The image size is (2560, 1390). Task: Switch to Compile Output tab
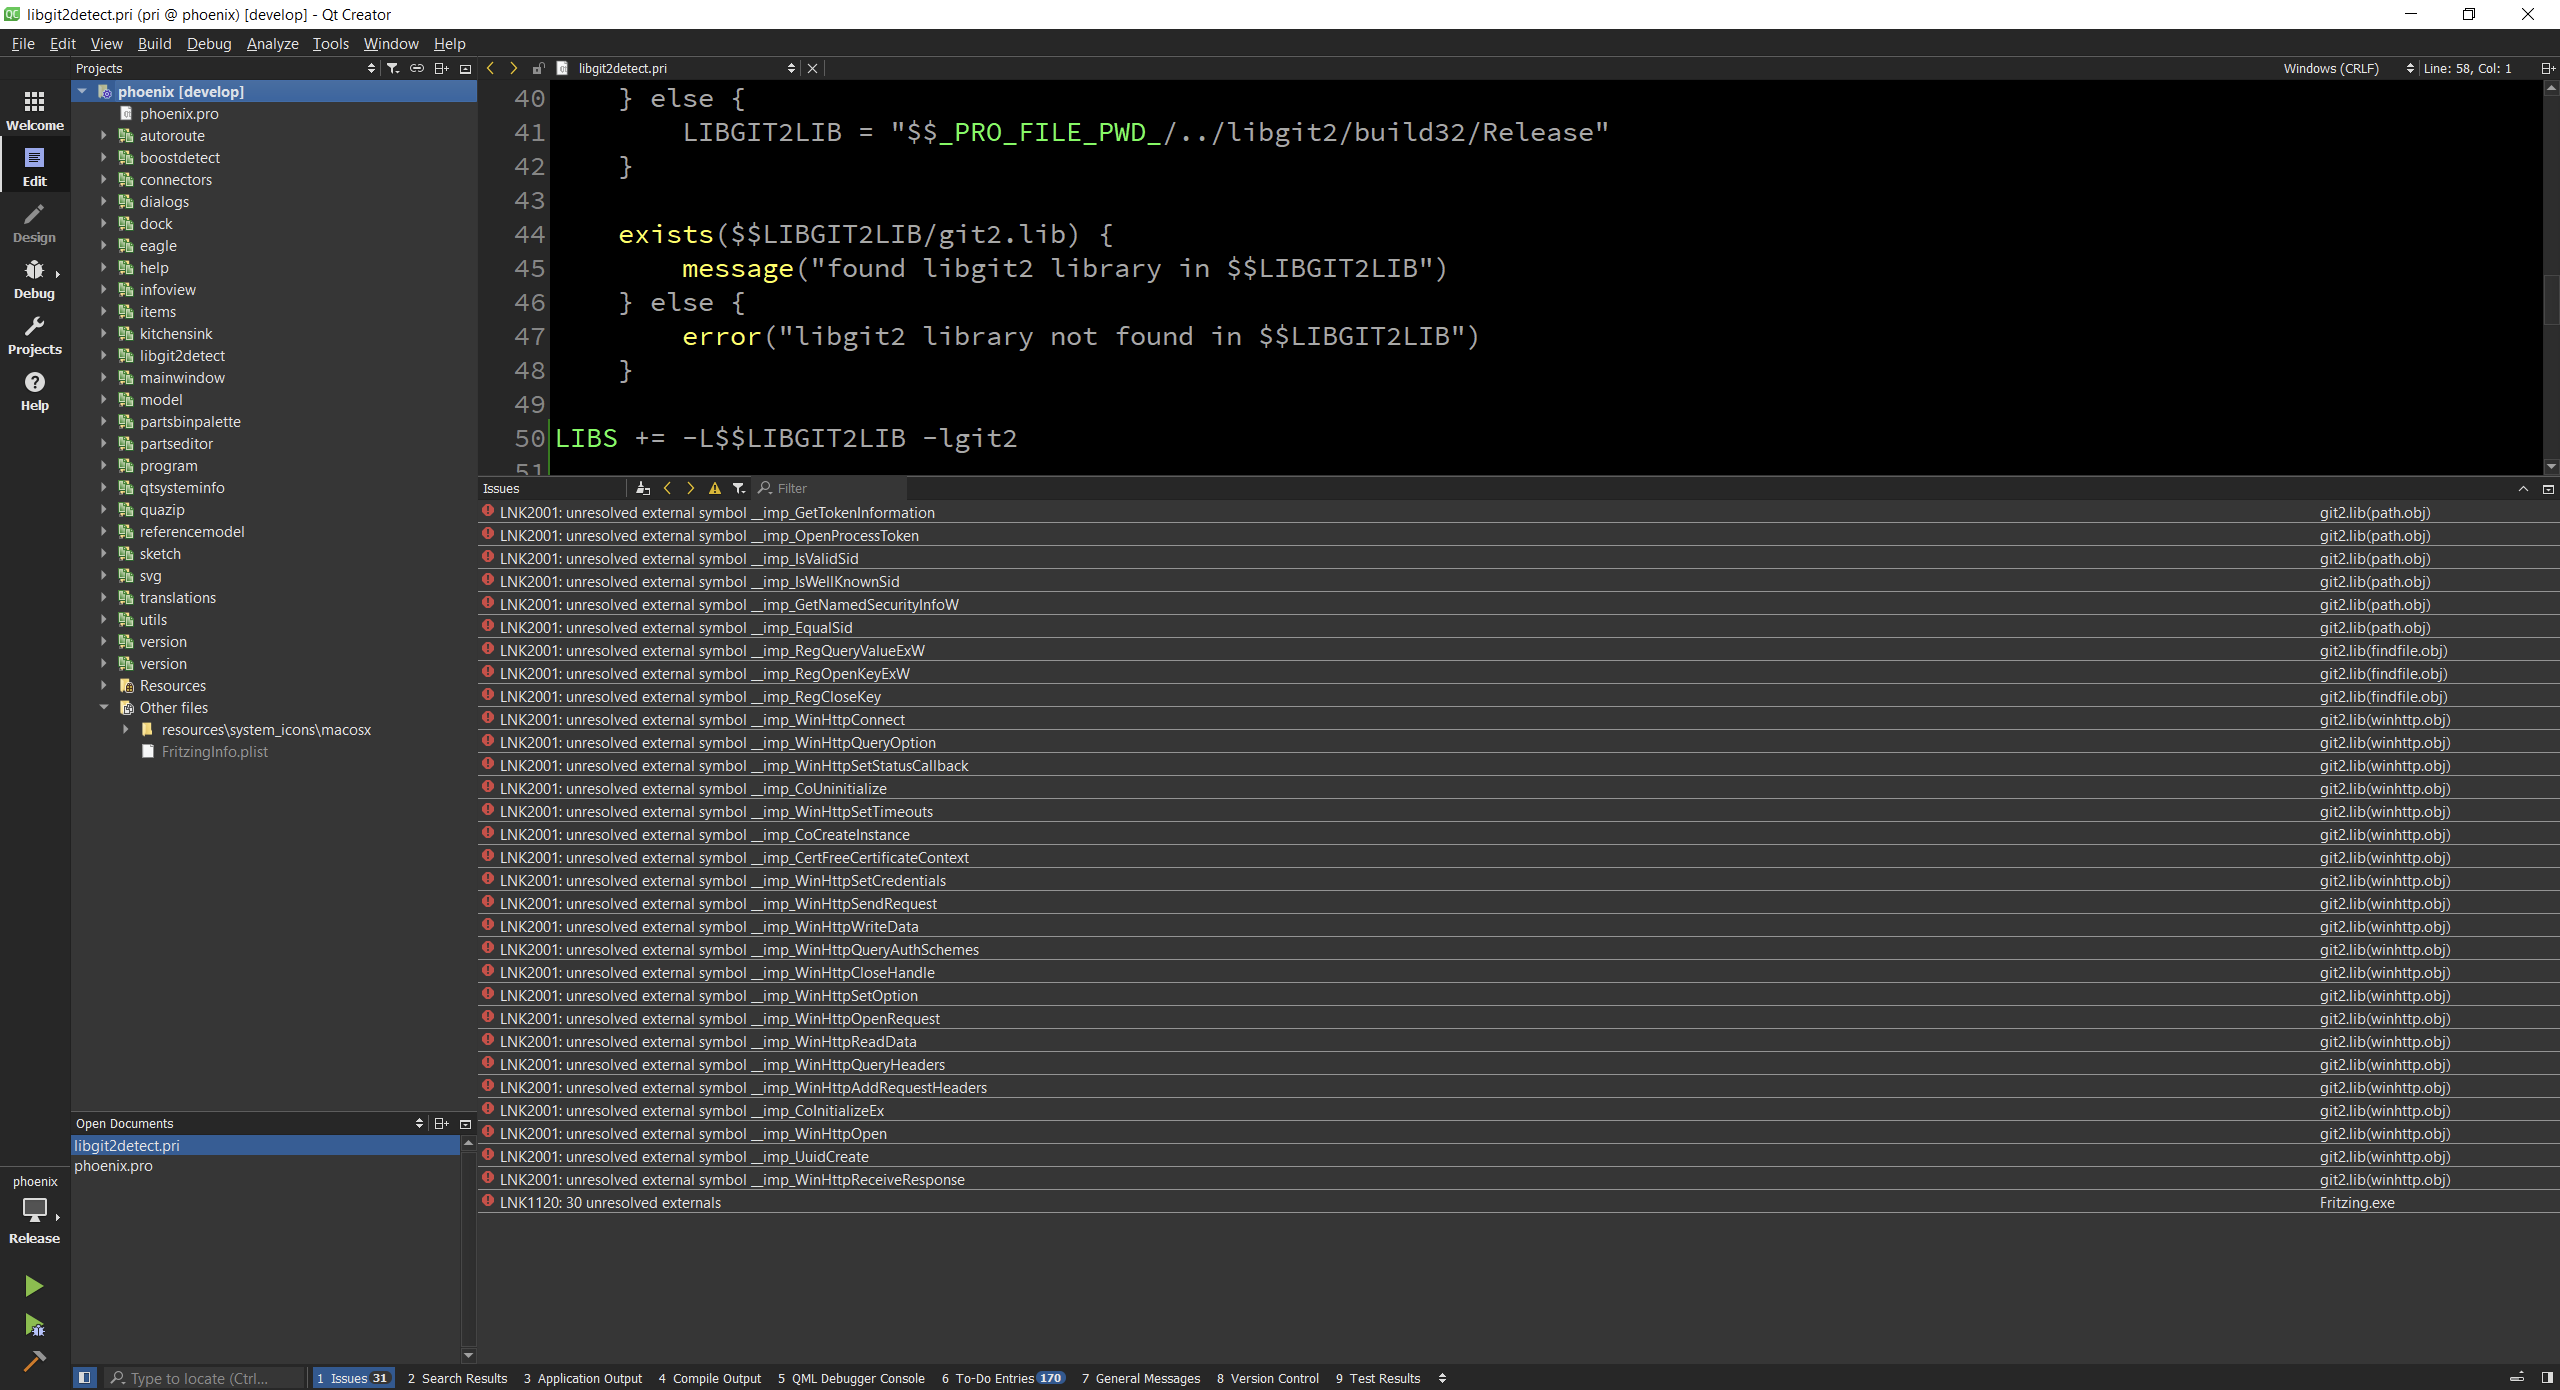[x=710, y=1378]
